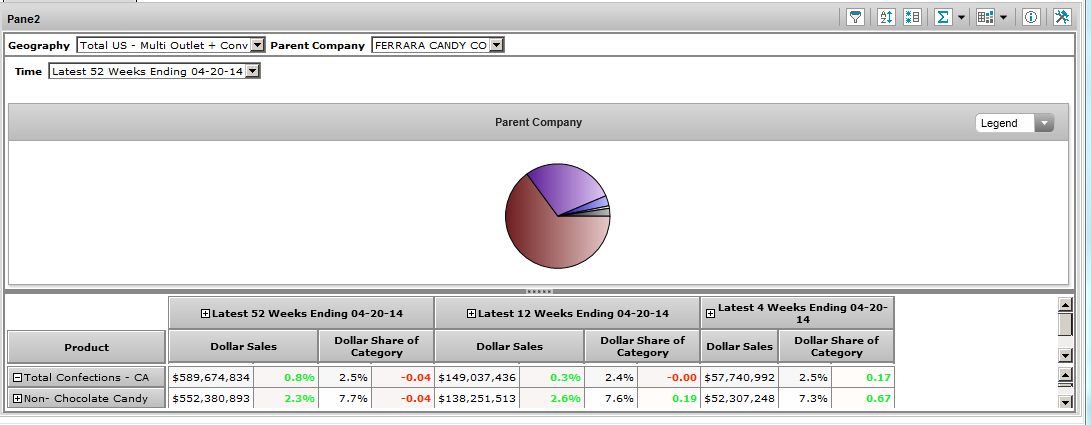Screen dimensions: 1091x425
Task: Expand the Latest 52 Weeks column group
Action: (x=206, y=313)
